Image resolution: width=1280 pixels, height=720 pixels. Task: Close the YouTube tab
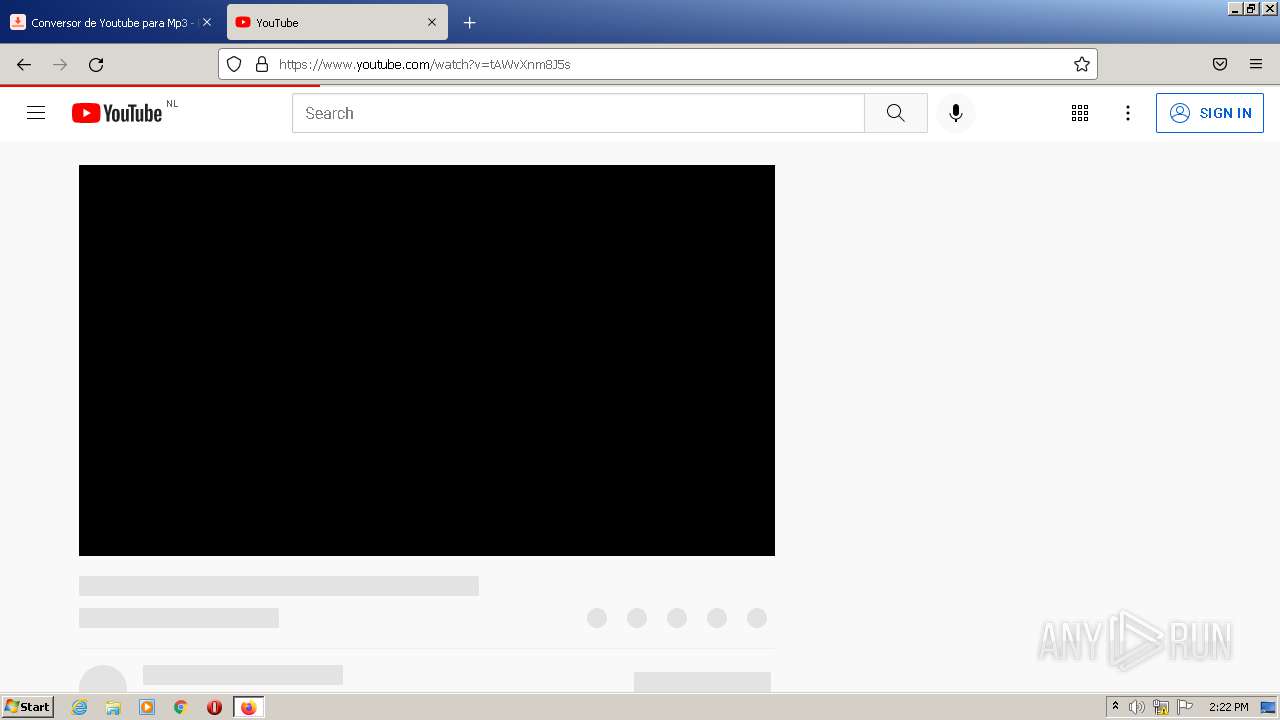coord(432,22)
